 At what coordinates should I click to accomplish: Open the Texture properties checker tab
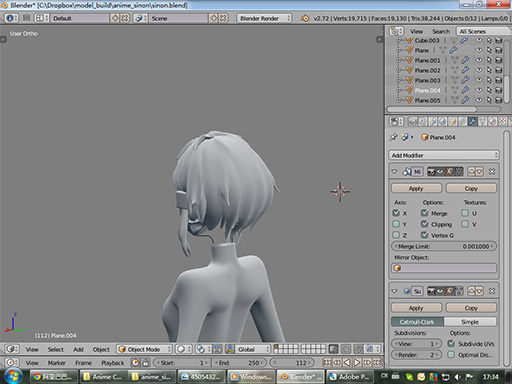click(502, 122)
